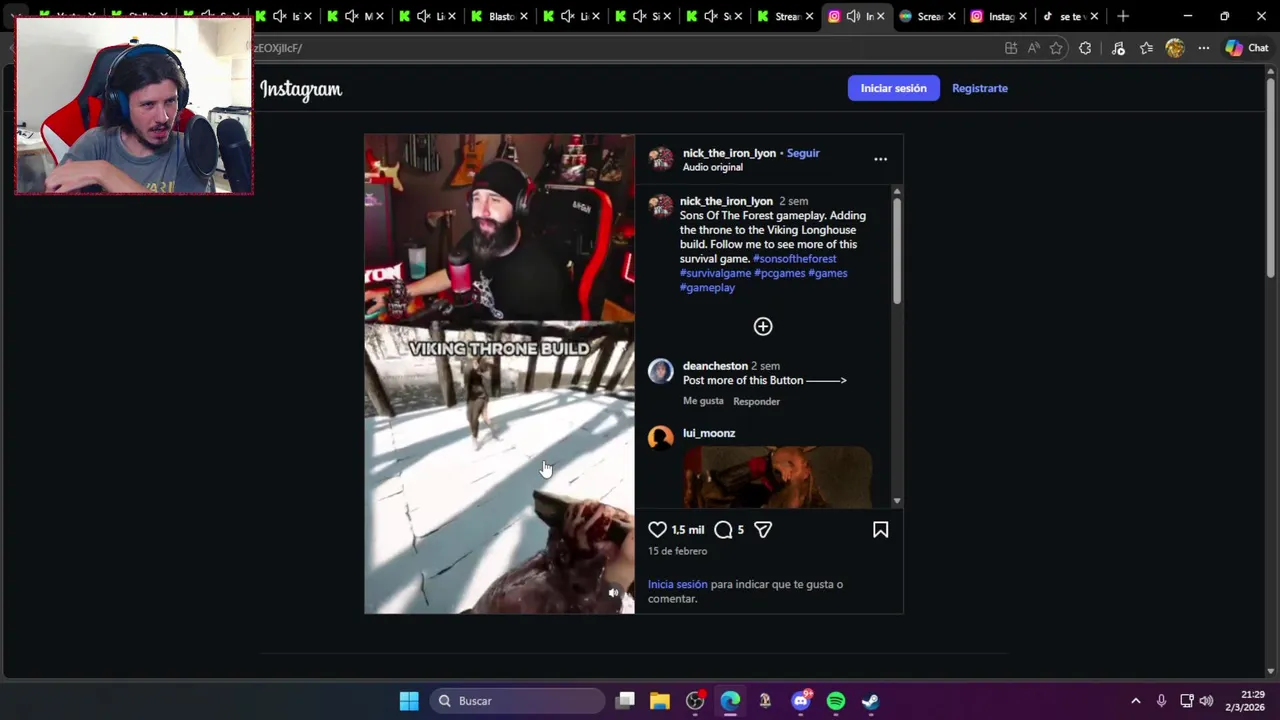Open deancheston's profile picture

[x=661, y=372]
